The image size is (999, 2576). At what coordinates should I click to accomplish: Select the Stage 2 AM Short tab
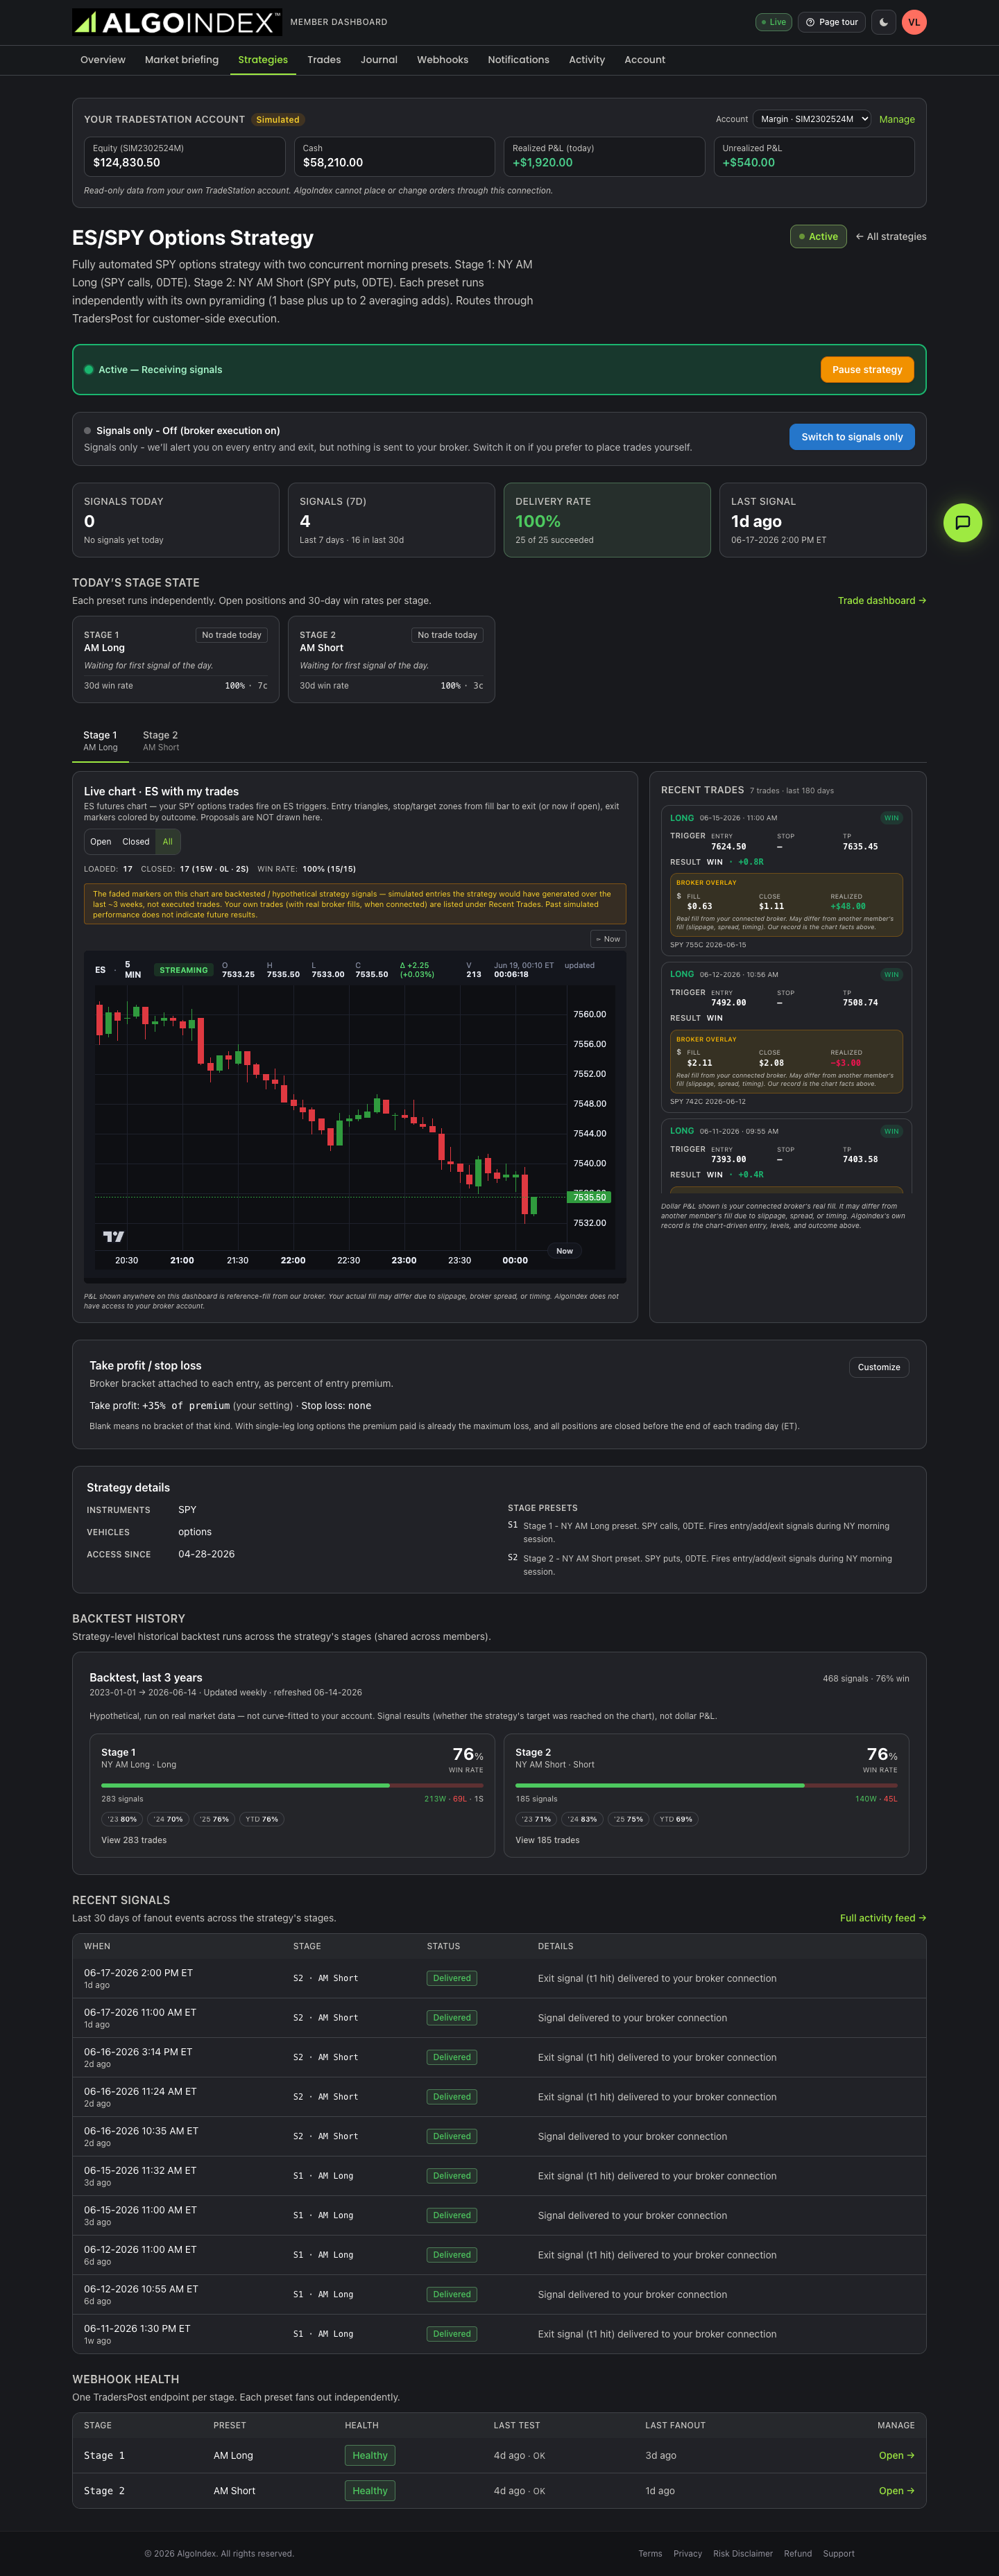(161, 741)
